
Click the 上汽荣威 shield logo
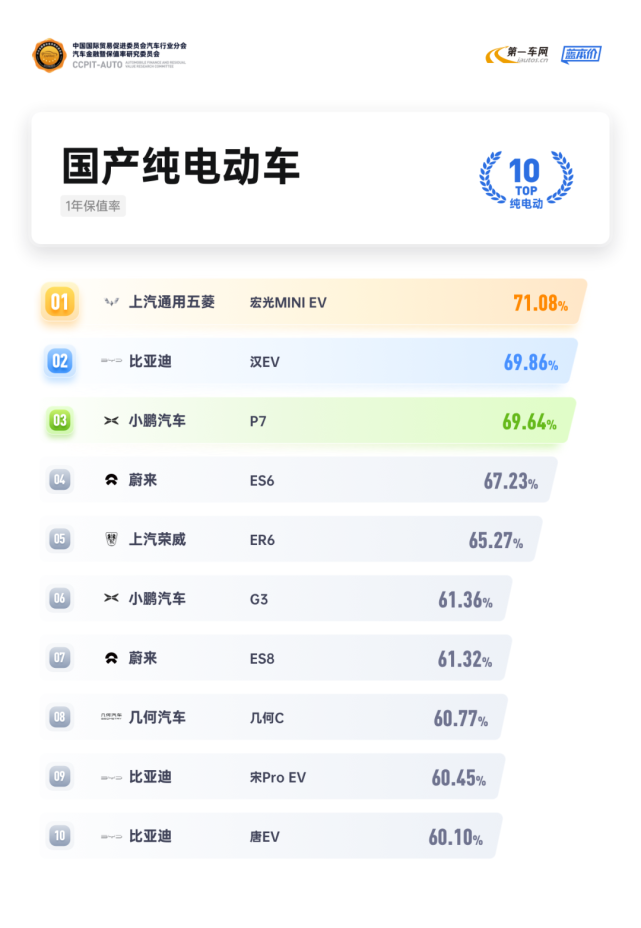[111, 539]
